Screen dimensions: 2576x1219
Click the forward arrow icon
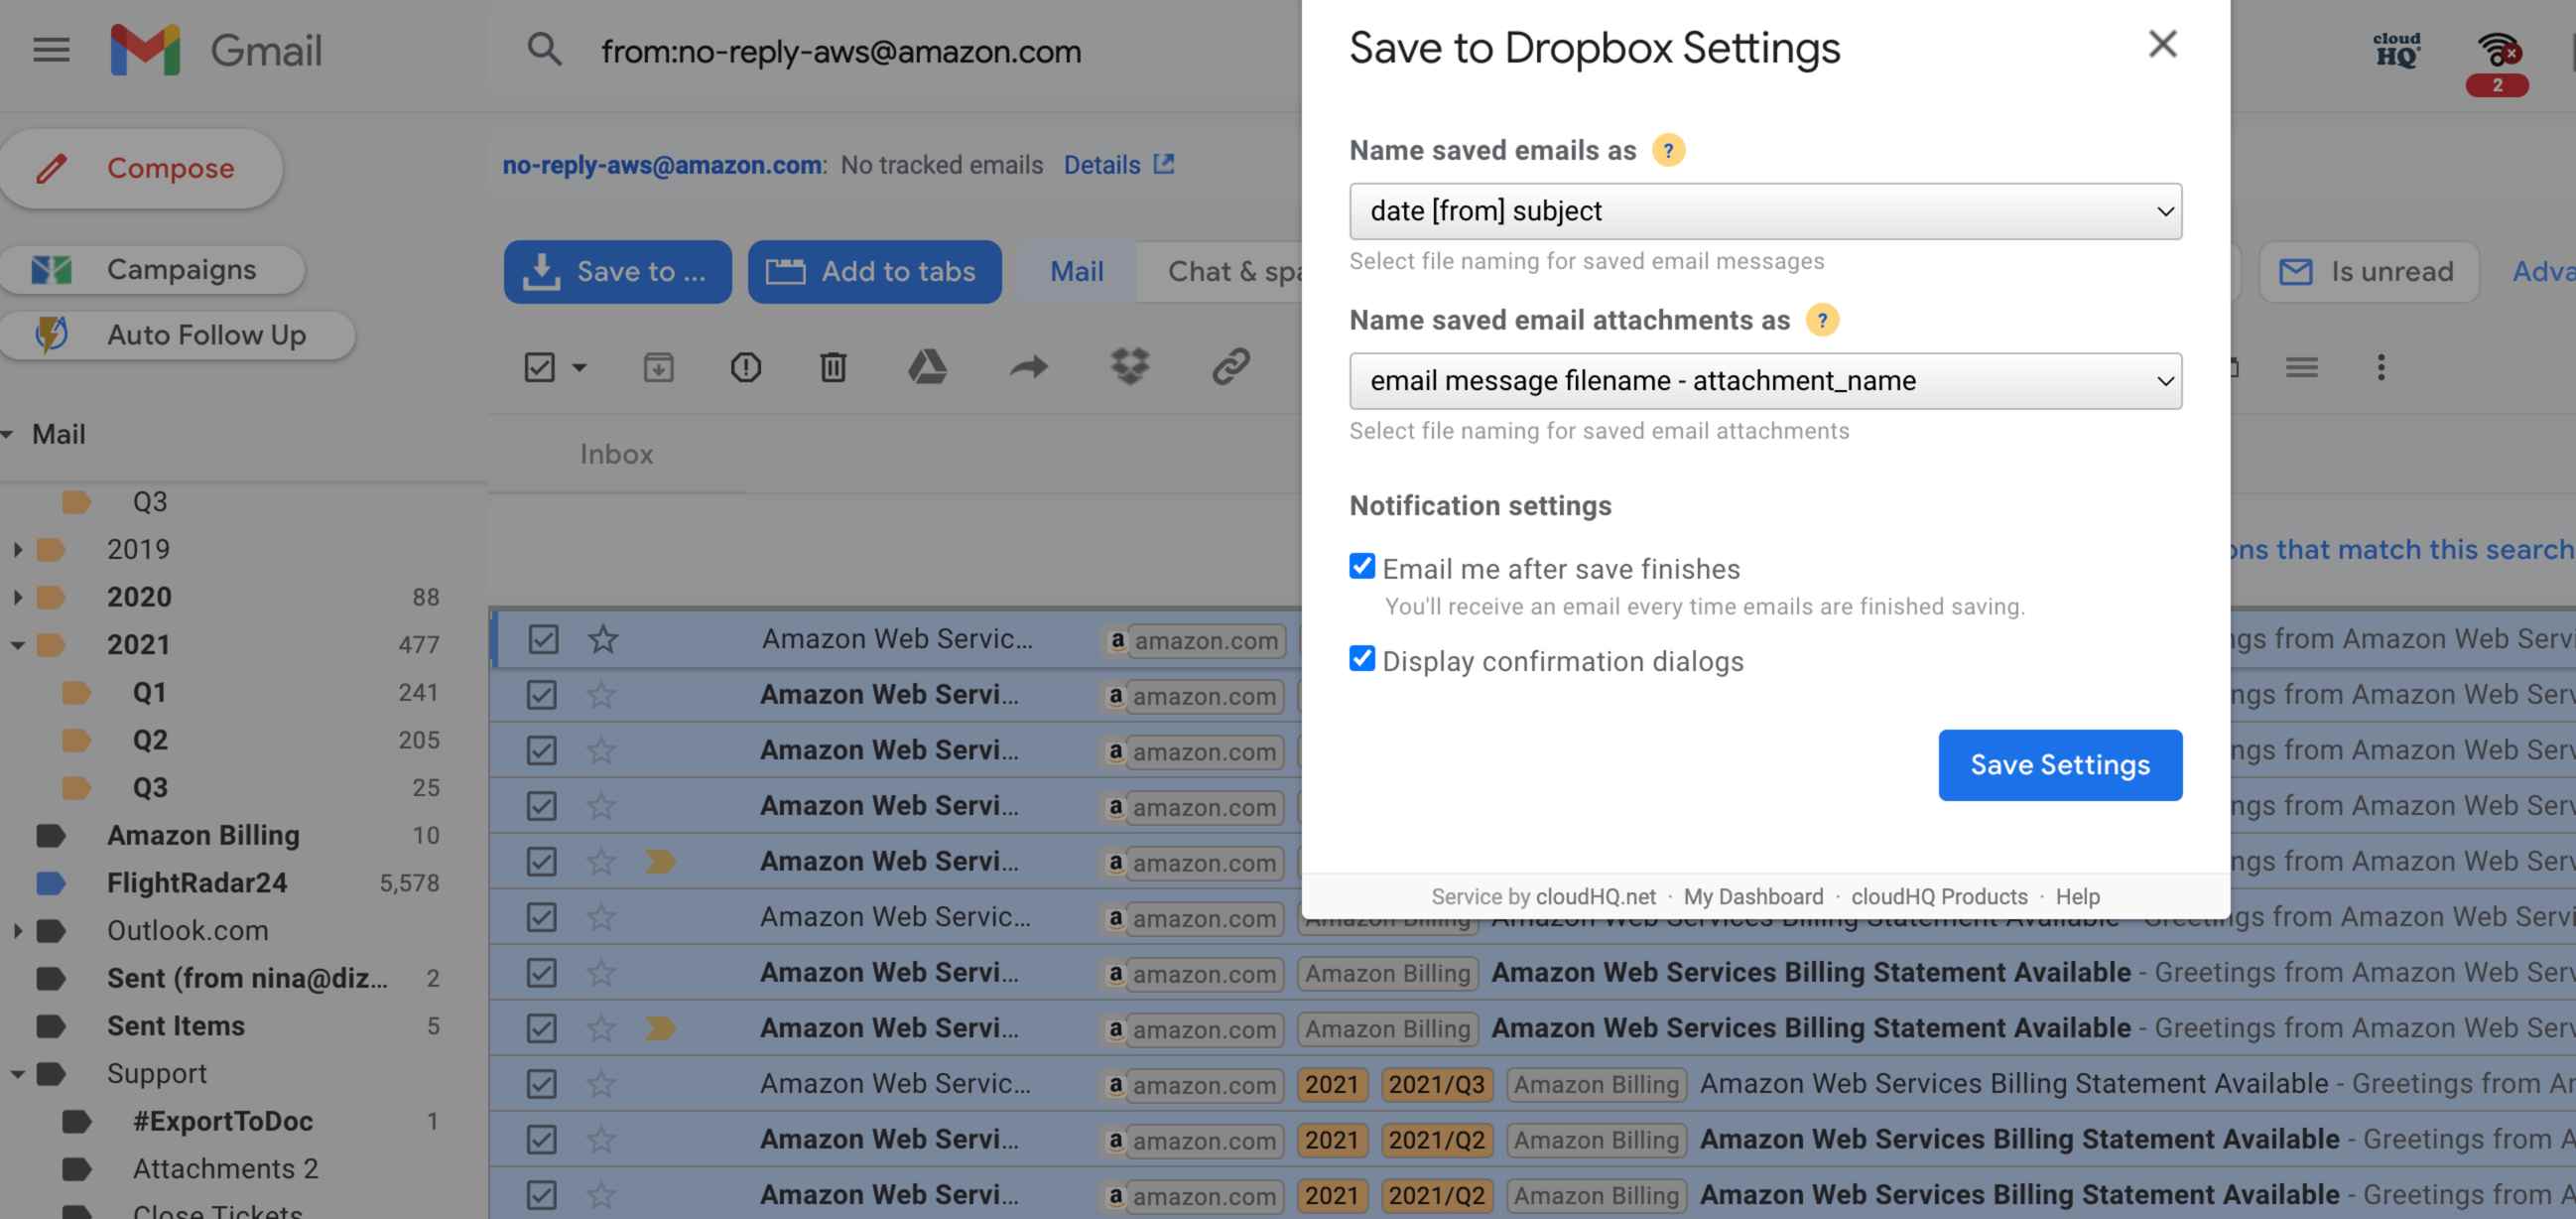click(1028, 367)
